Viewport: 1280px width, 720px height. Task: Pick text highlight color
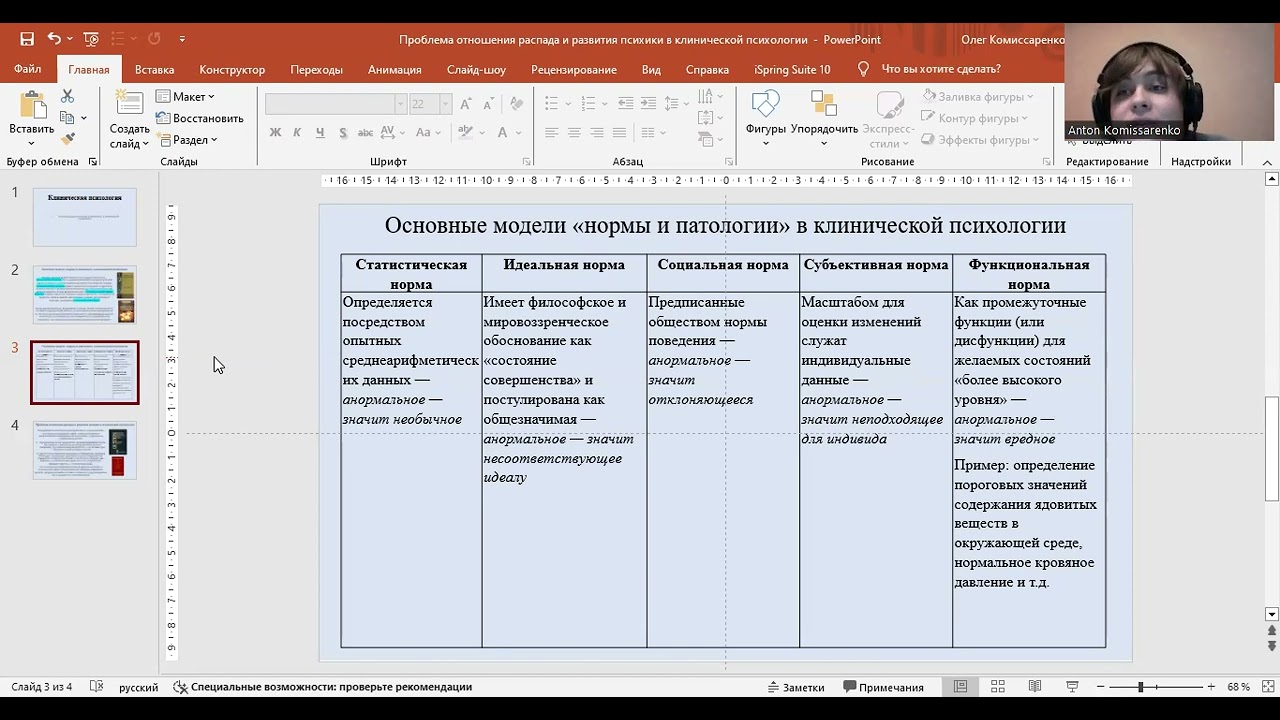(x=468, y=132)
